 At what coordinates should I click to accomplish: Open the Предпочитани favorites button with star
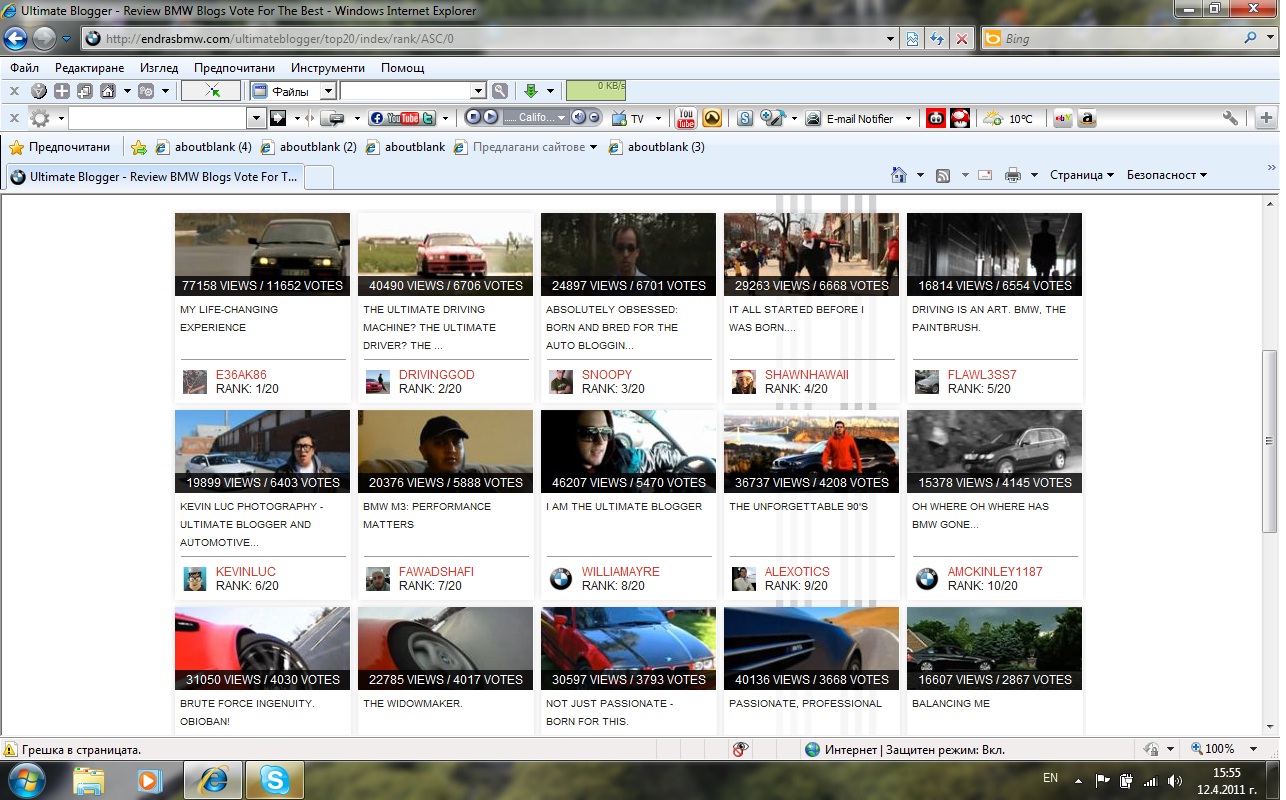(x=60, y=147)
